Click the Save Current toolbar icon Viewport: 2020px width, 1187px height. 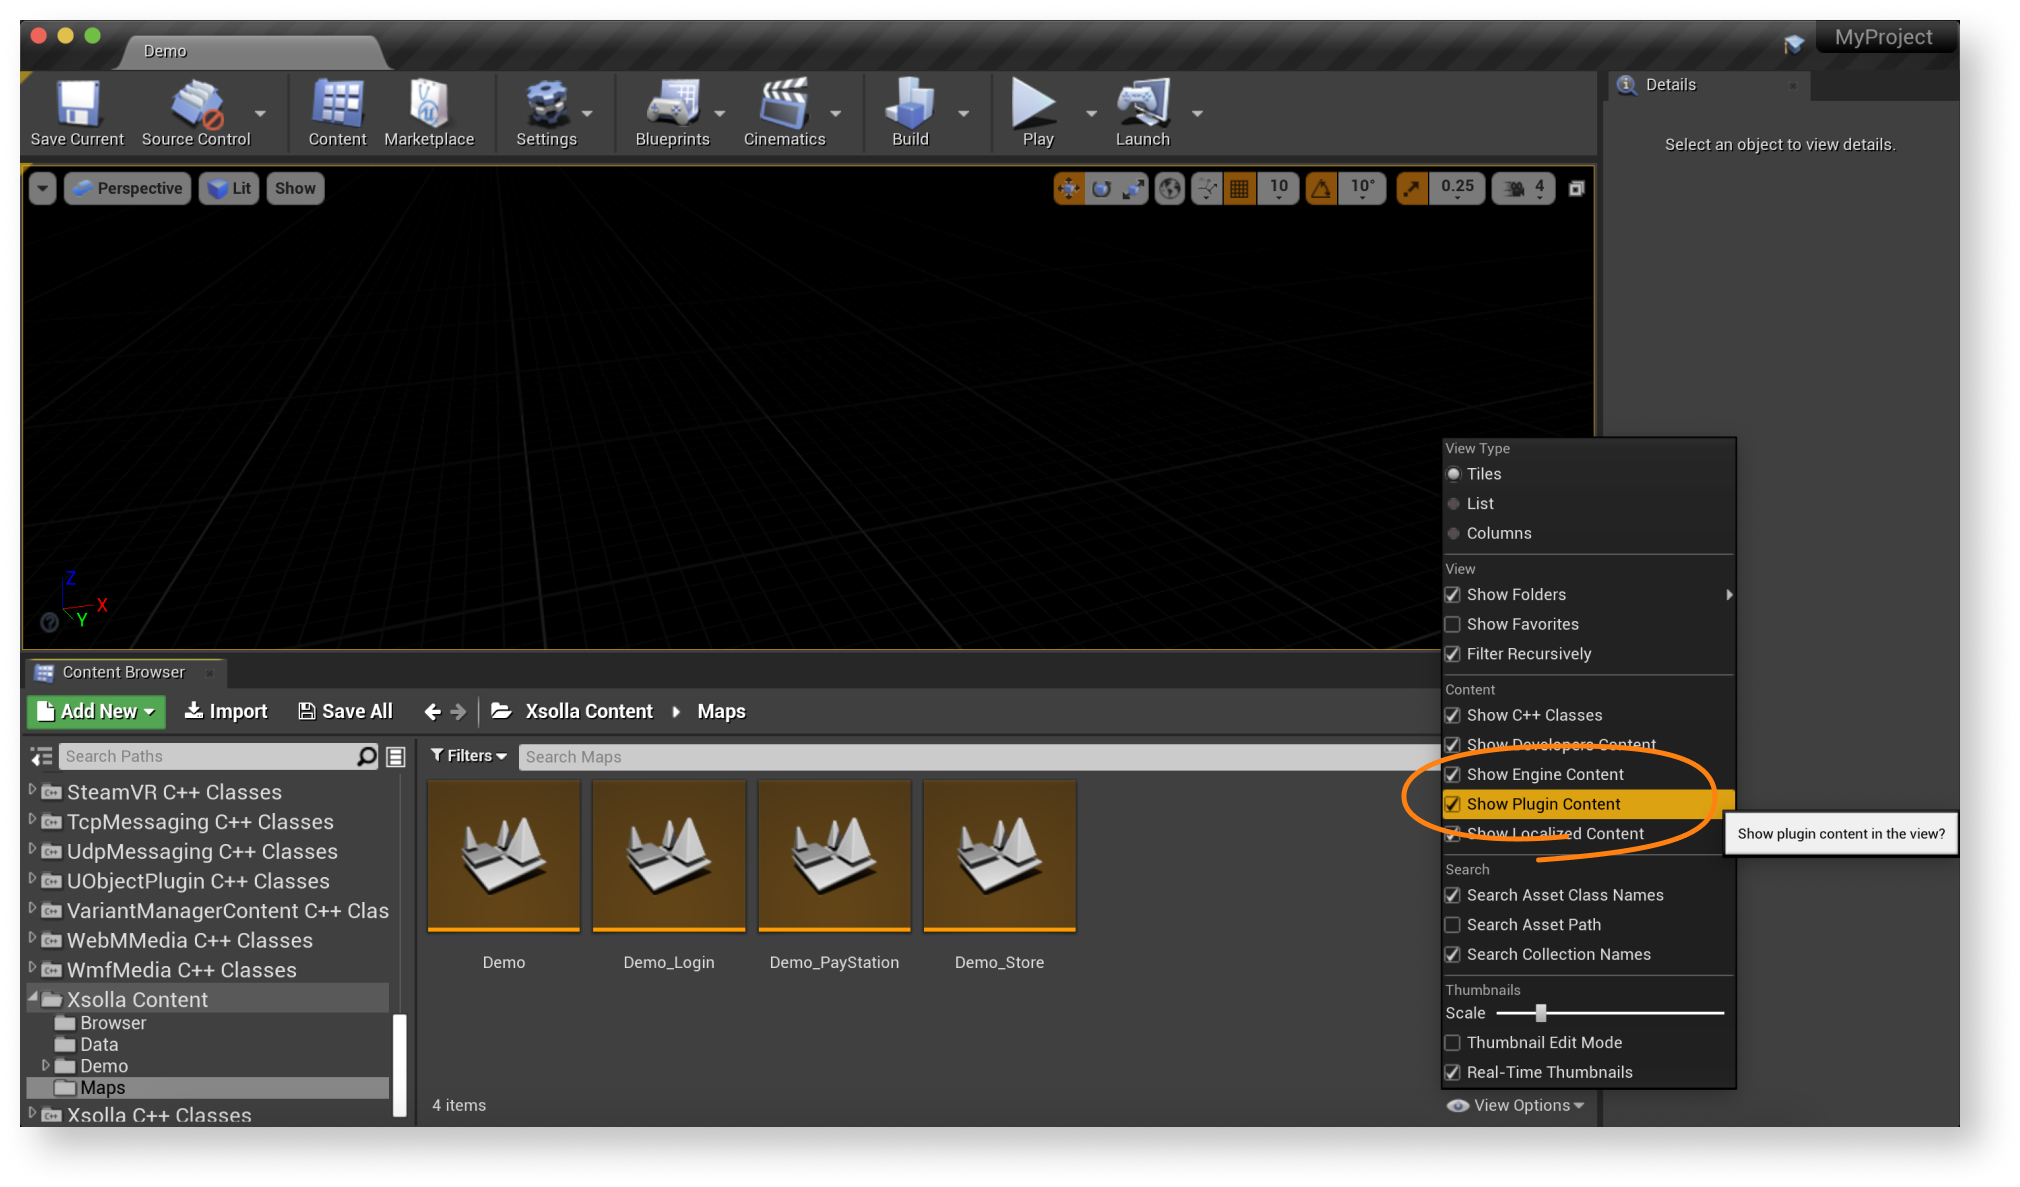click(77, 105)
